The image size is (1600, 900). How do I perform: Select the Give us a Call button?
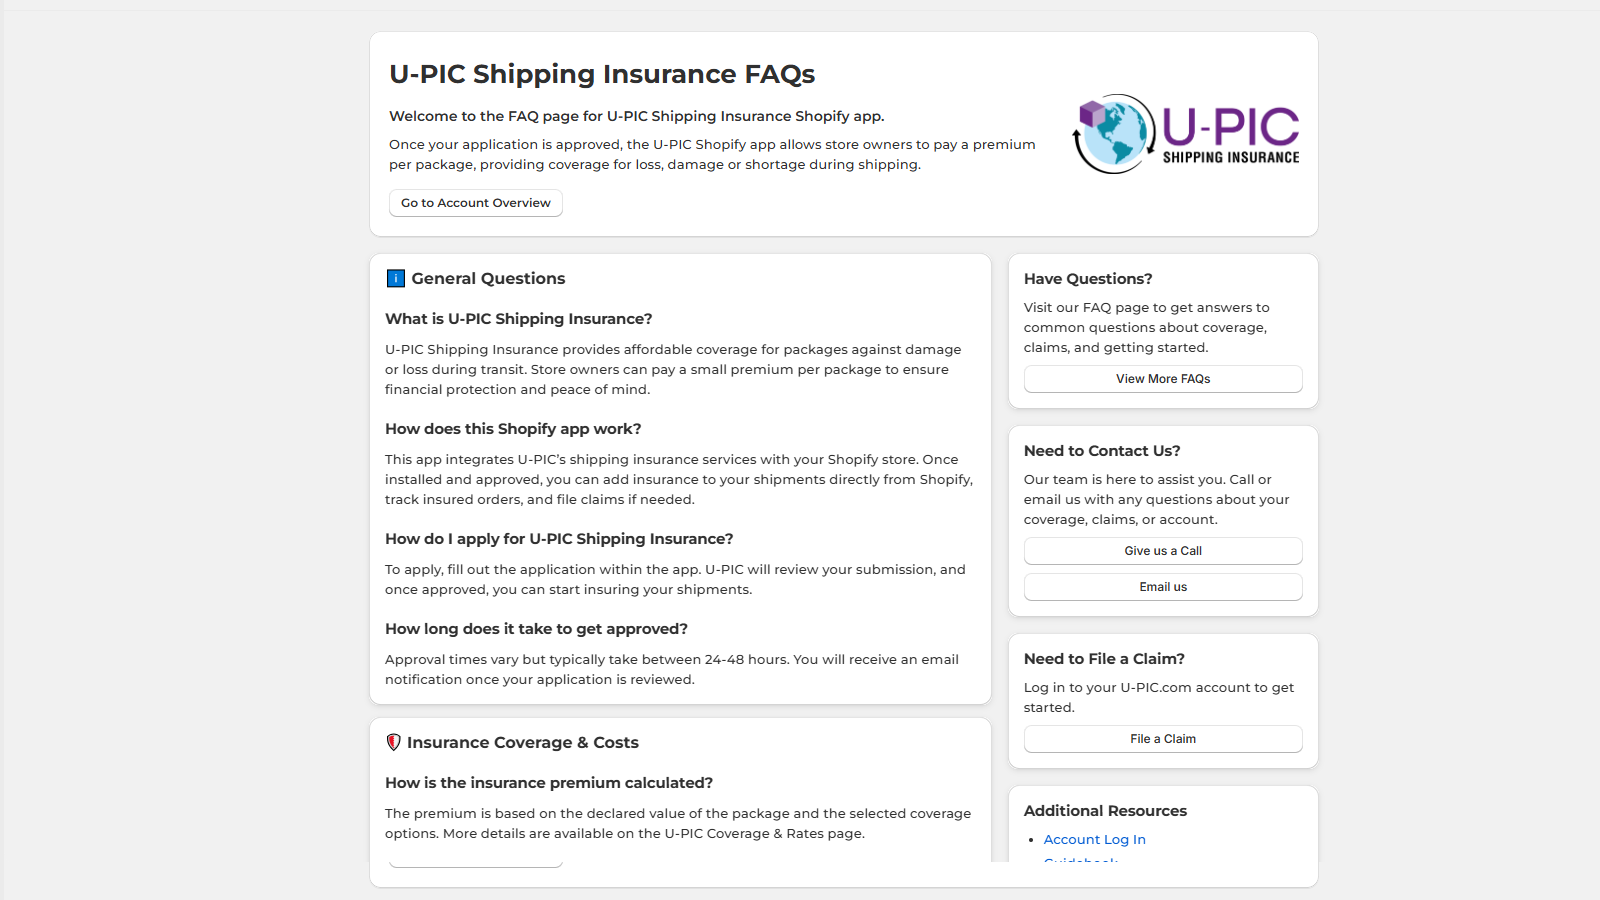pos(1163,551)
